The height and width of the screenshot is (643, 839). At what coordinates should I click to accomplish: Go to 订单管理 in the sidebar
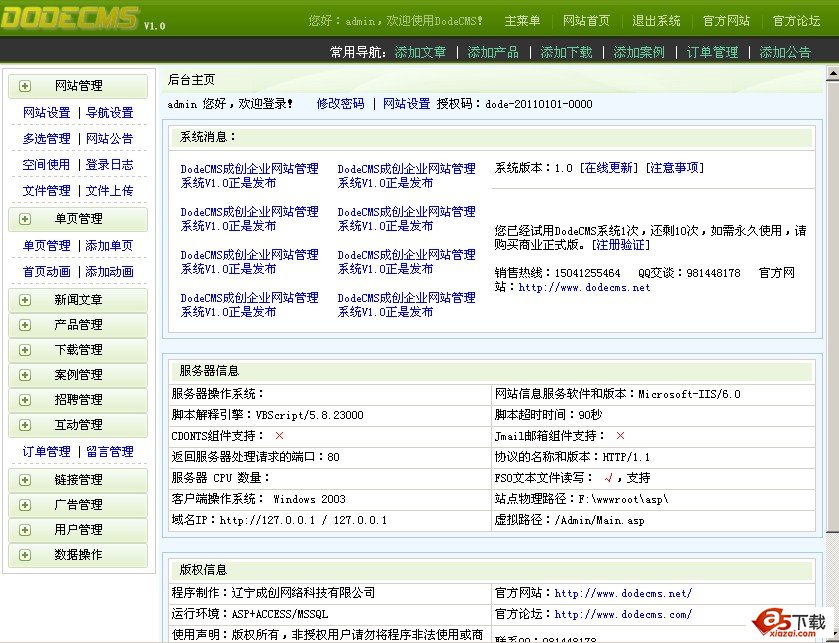pyautogui.click(x=46, y=452)
